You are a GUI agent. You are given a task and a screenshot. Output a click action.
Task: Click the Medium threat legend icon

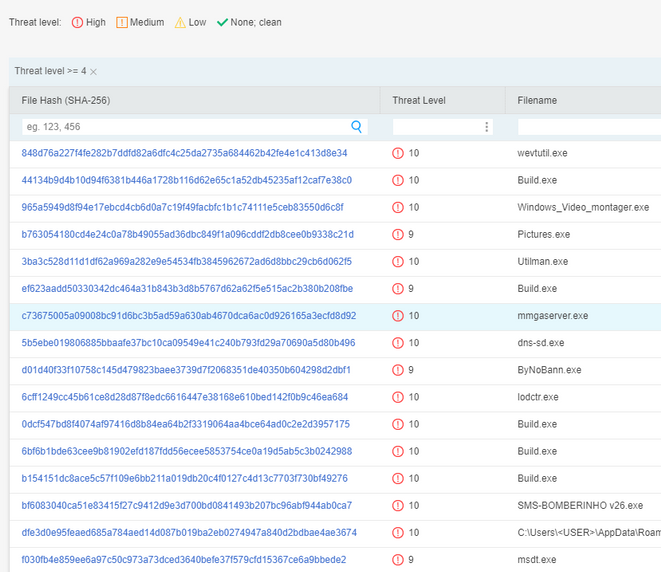[x=122, y=22]
